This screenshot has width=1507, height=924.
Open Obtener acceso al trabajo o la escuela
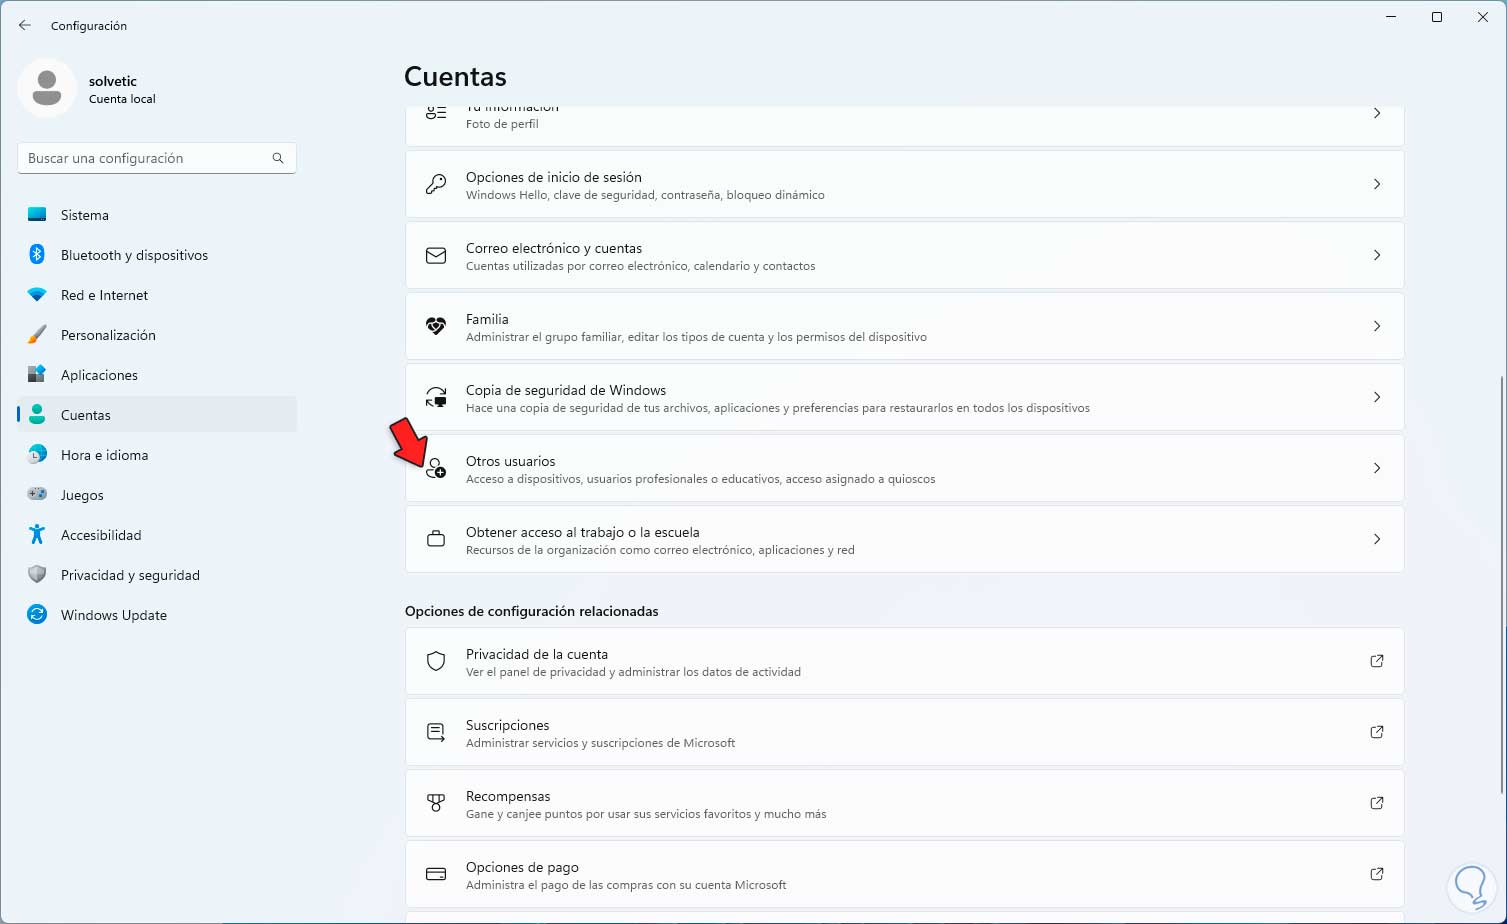pos(904,540)
